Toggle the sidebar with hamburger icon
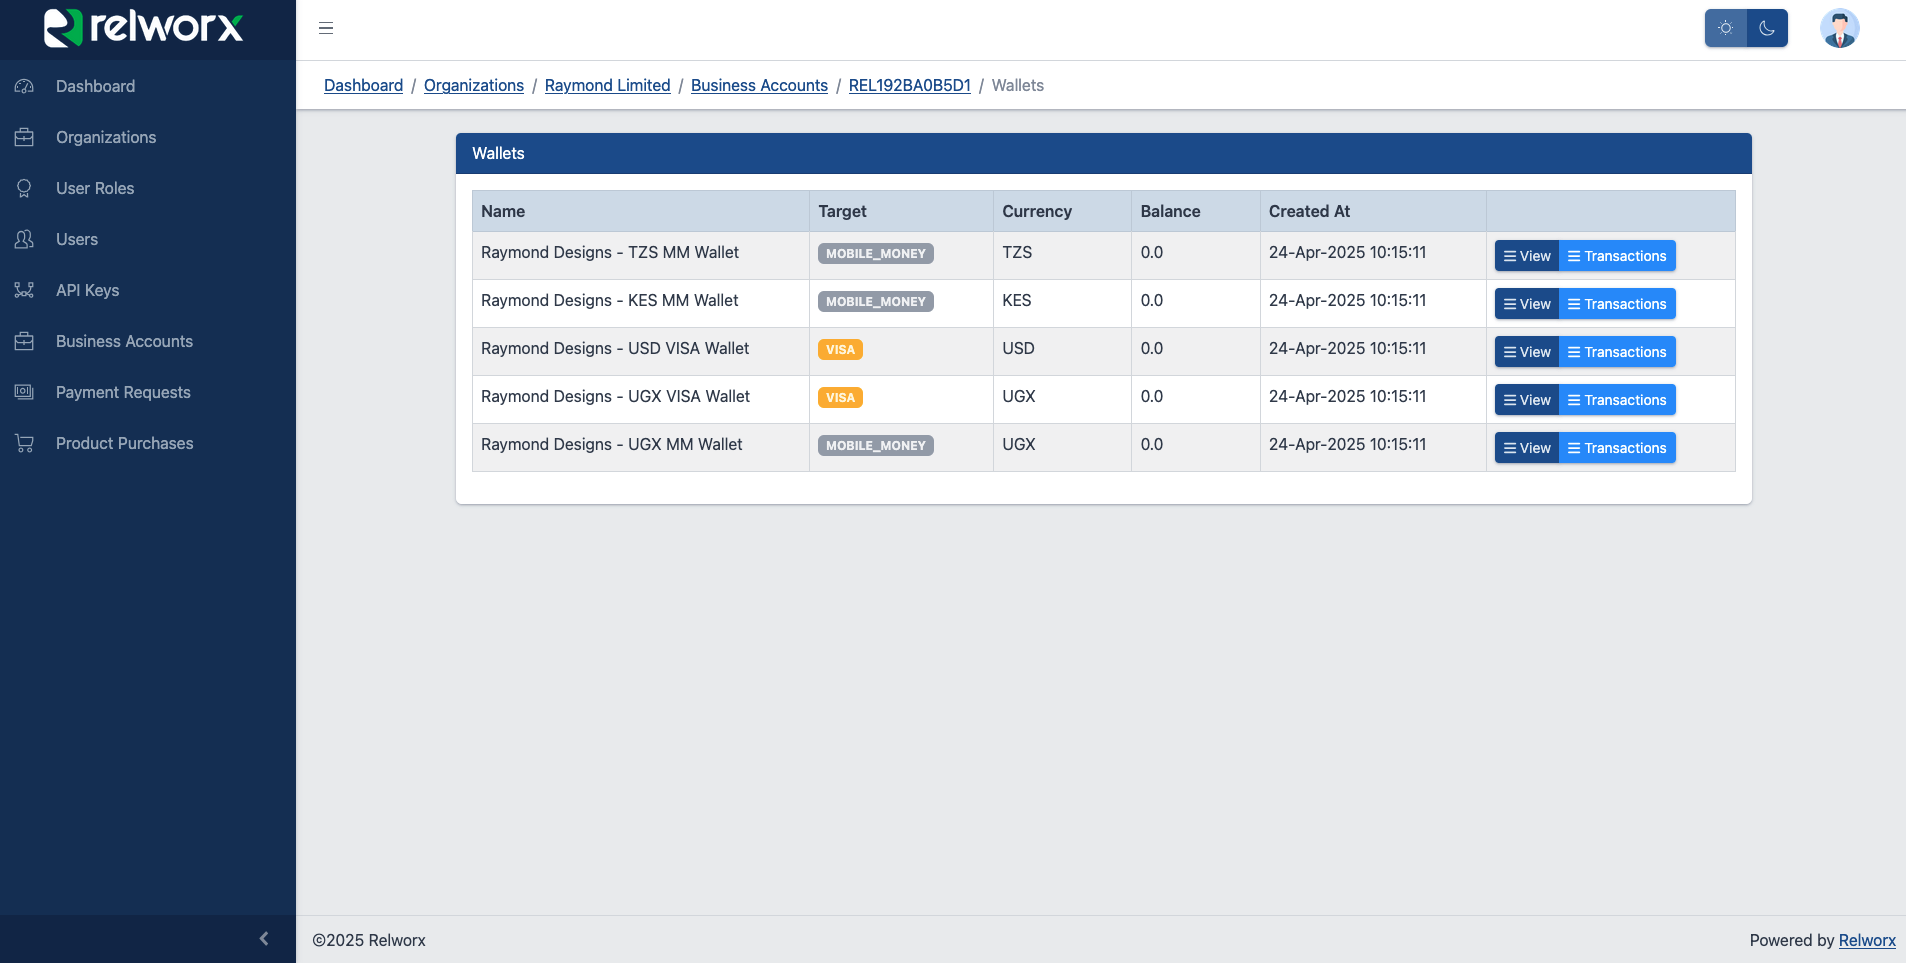Viewport: 1906px width, 963px height. [326, 28]
